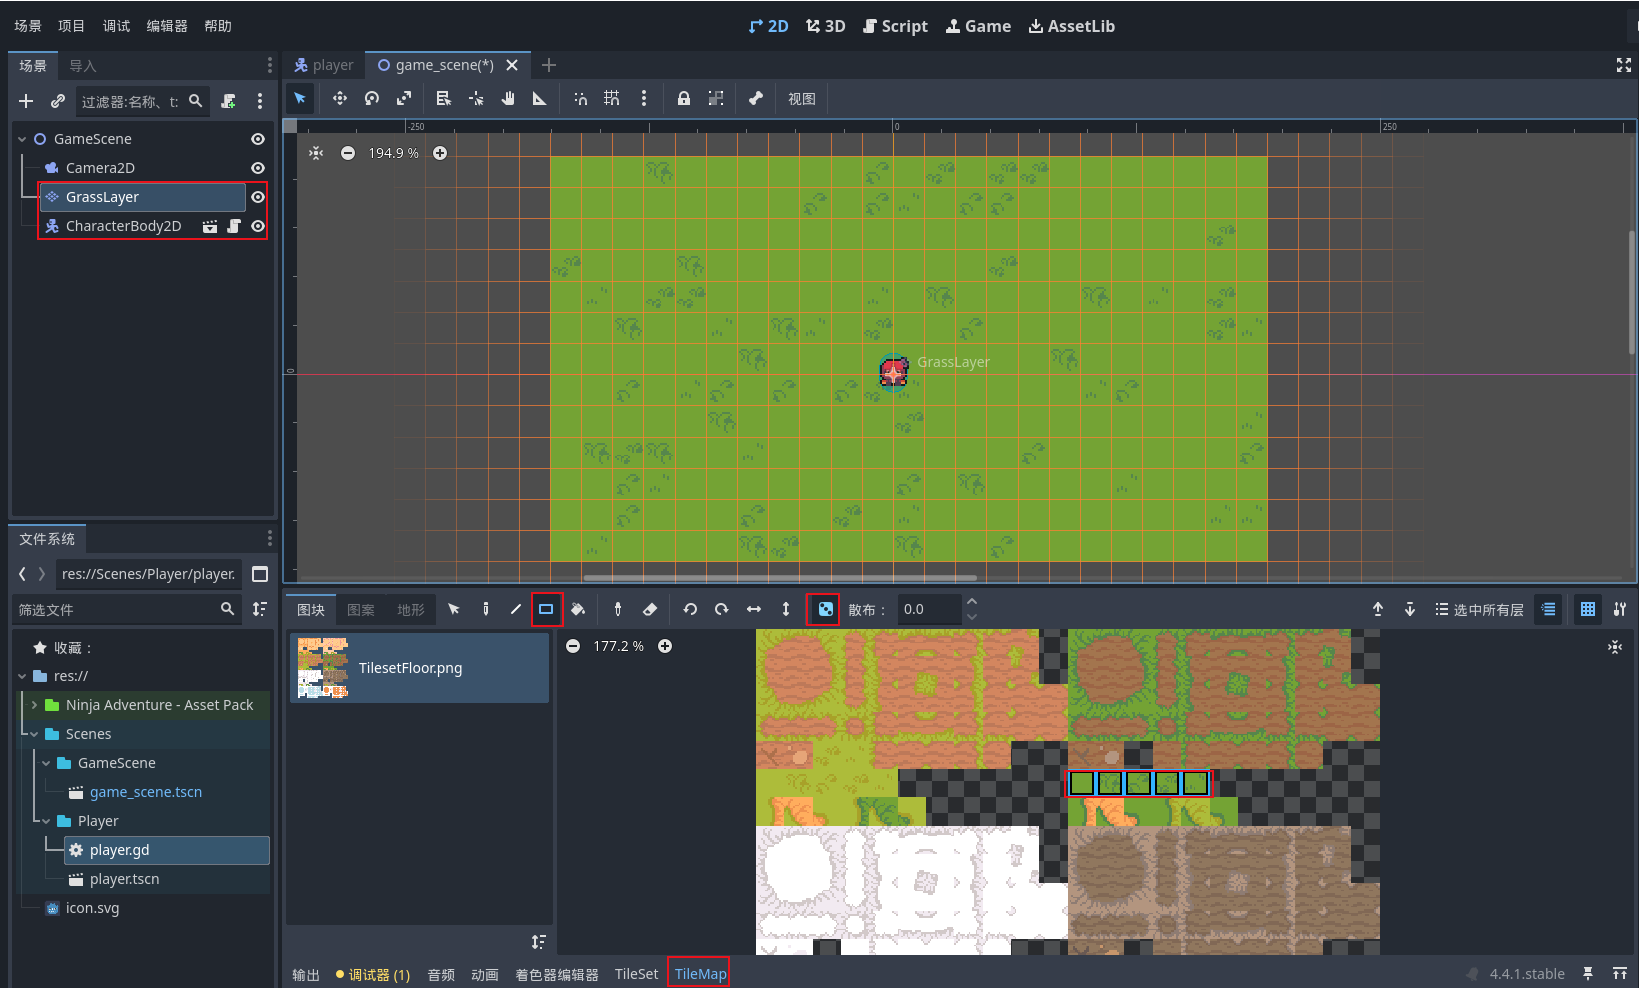
Task: Collapse the GameScene folder in filesystem
Action: click(46, 763)
